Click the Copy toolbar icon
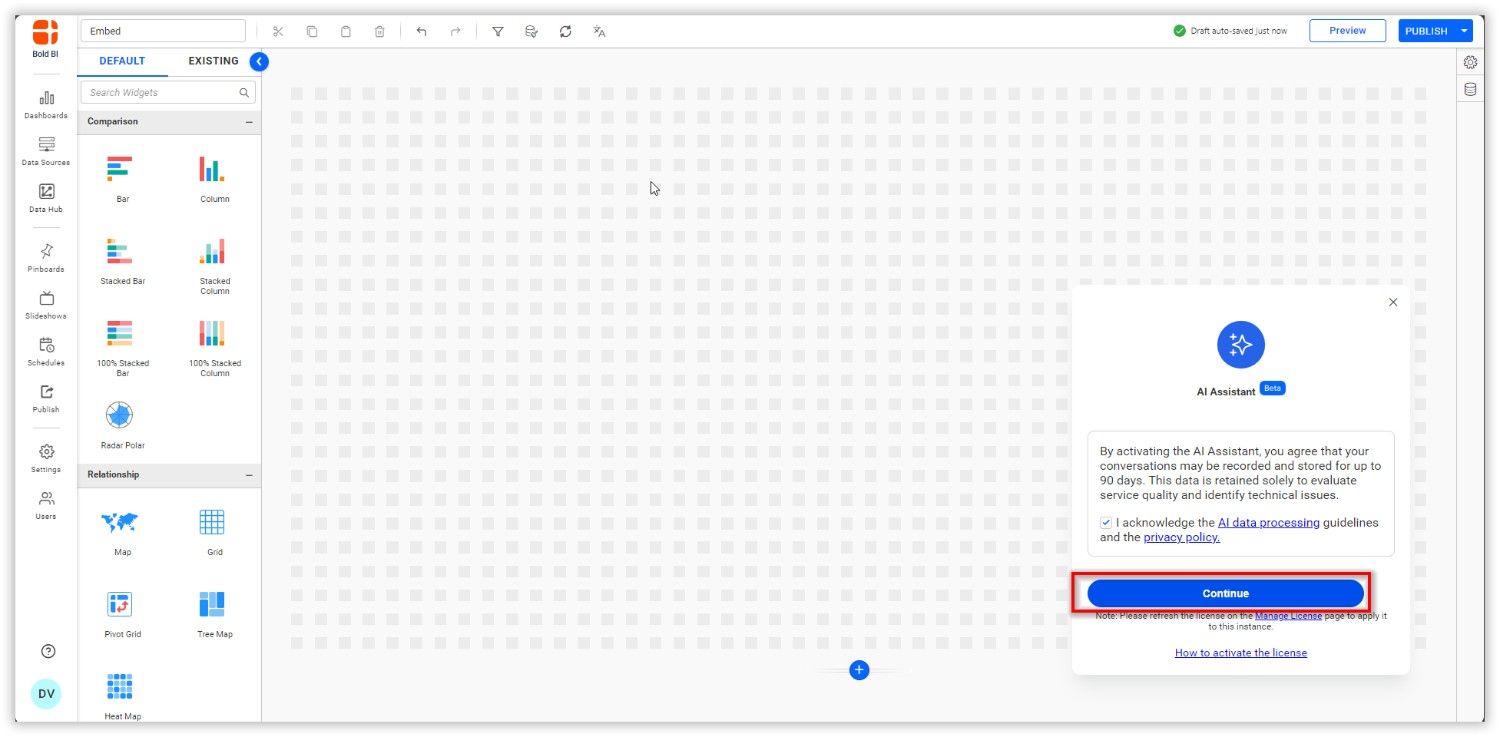This screenshot has height=737, width=1500. (312, 31)
